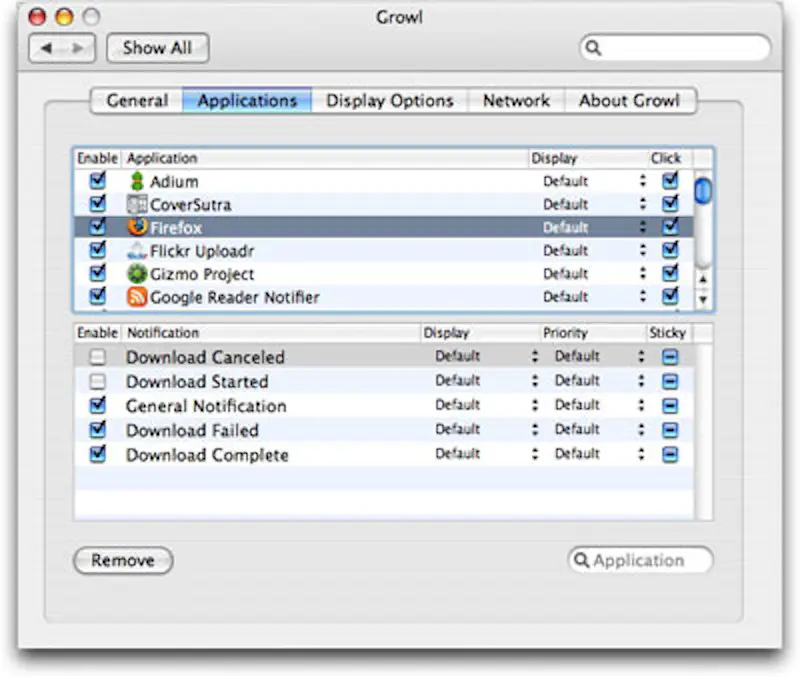Toggle the Sticky control for Download Complete

coord(671,453)
